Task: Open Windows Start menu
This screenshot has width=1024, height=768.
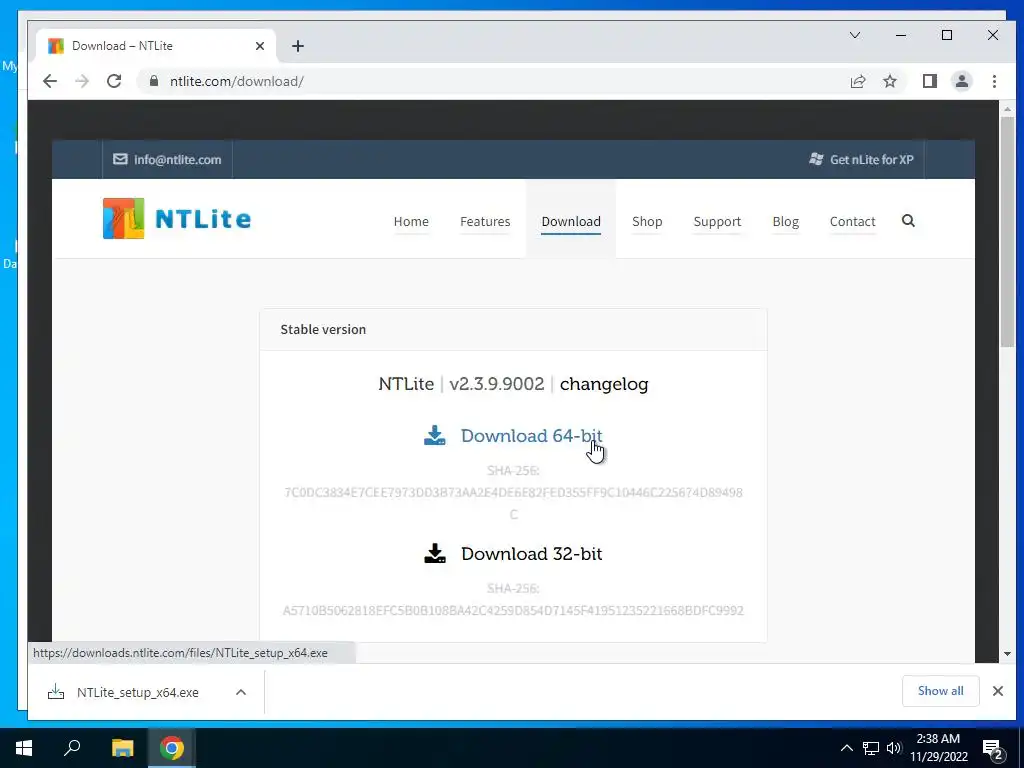Action: click(24, 748)
